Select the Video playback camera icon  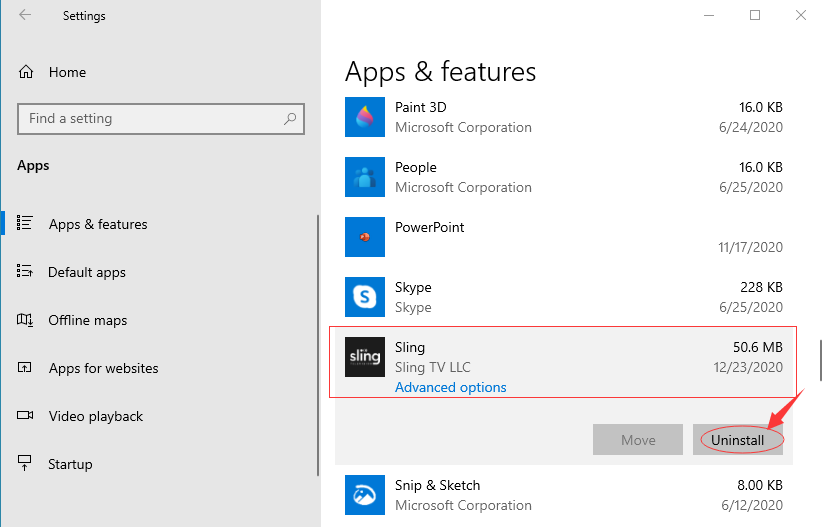(25, 416)
